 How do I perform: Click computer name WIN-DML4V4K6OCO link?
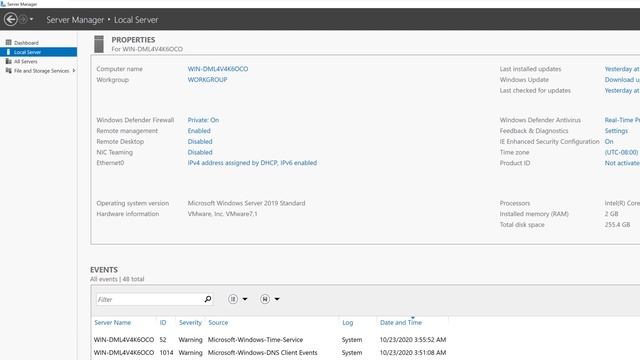click(218, 69)
